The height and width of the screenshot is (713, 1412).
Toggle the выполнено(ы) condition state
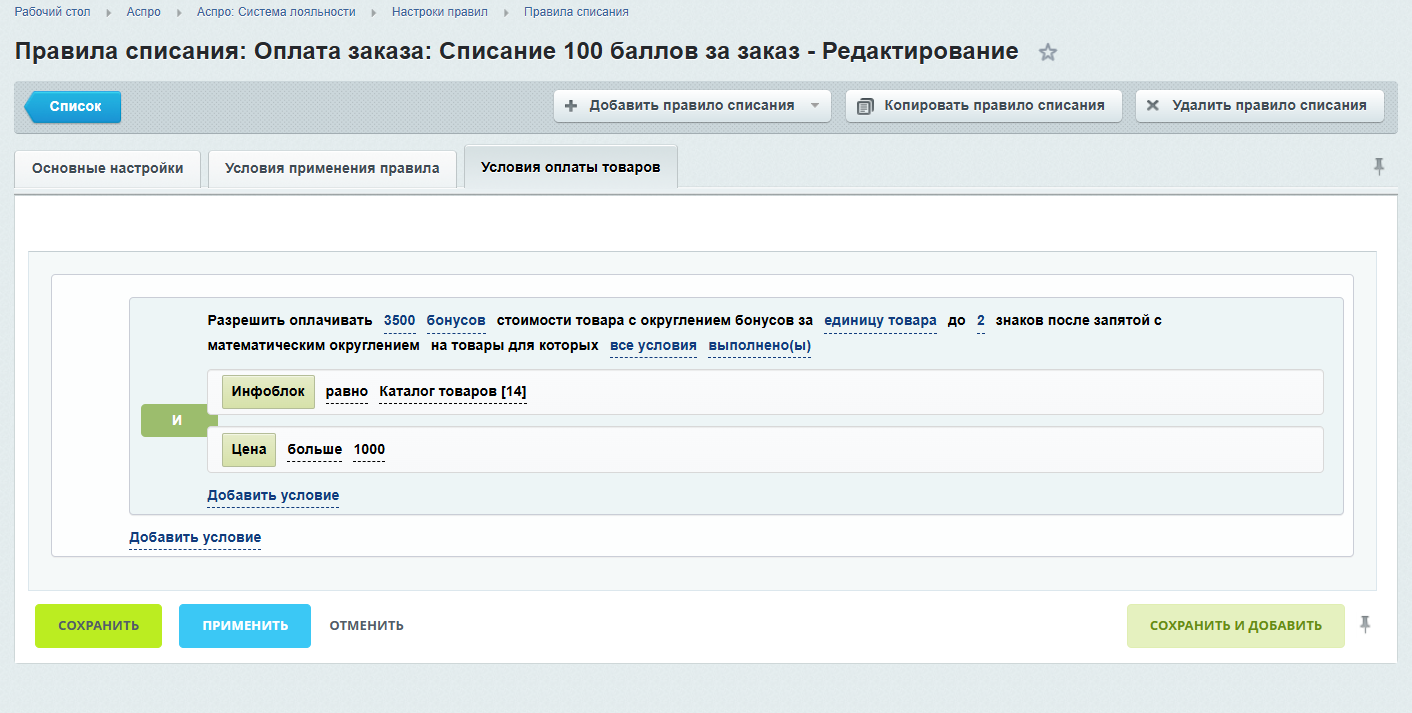coord(759,346)
